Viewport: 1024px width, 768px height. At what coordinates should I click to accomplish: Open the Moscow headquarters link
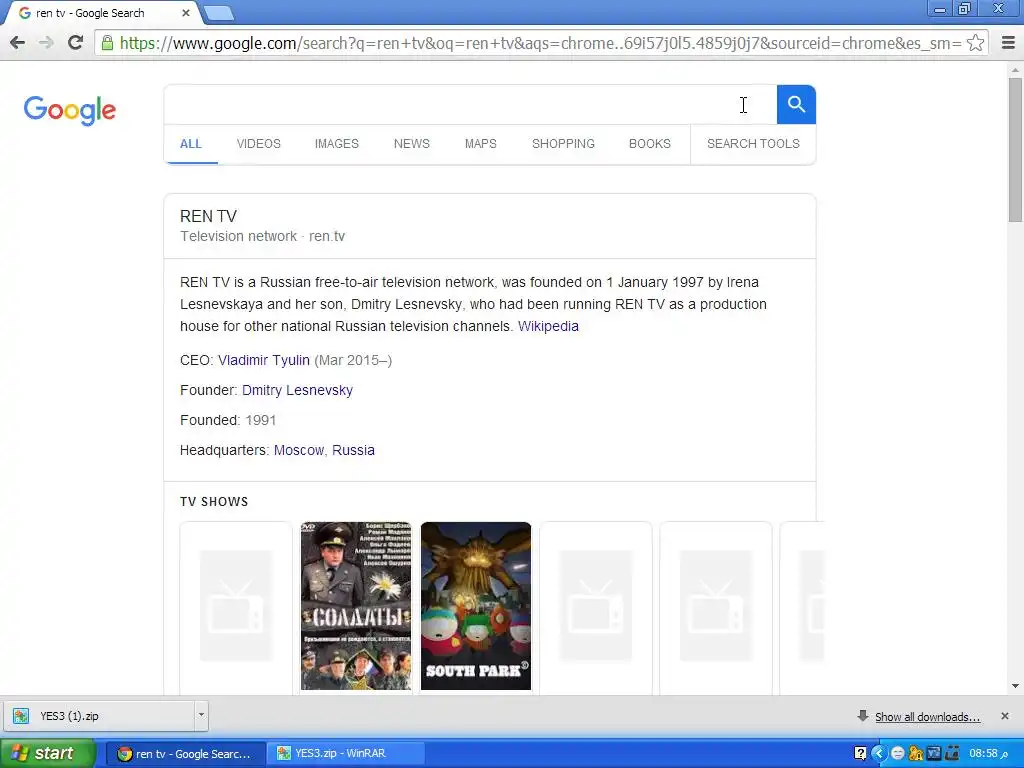[298, 451]
